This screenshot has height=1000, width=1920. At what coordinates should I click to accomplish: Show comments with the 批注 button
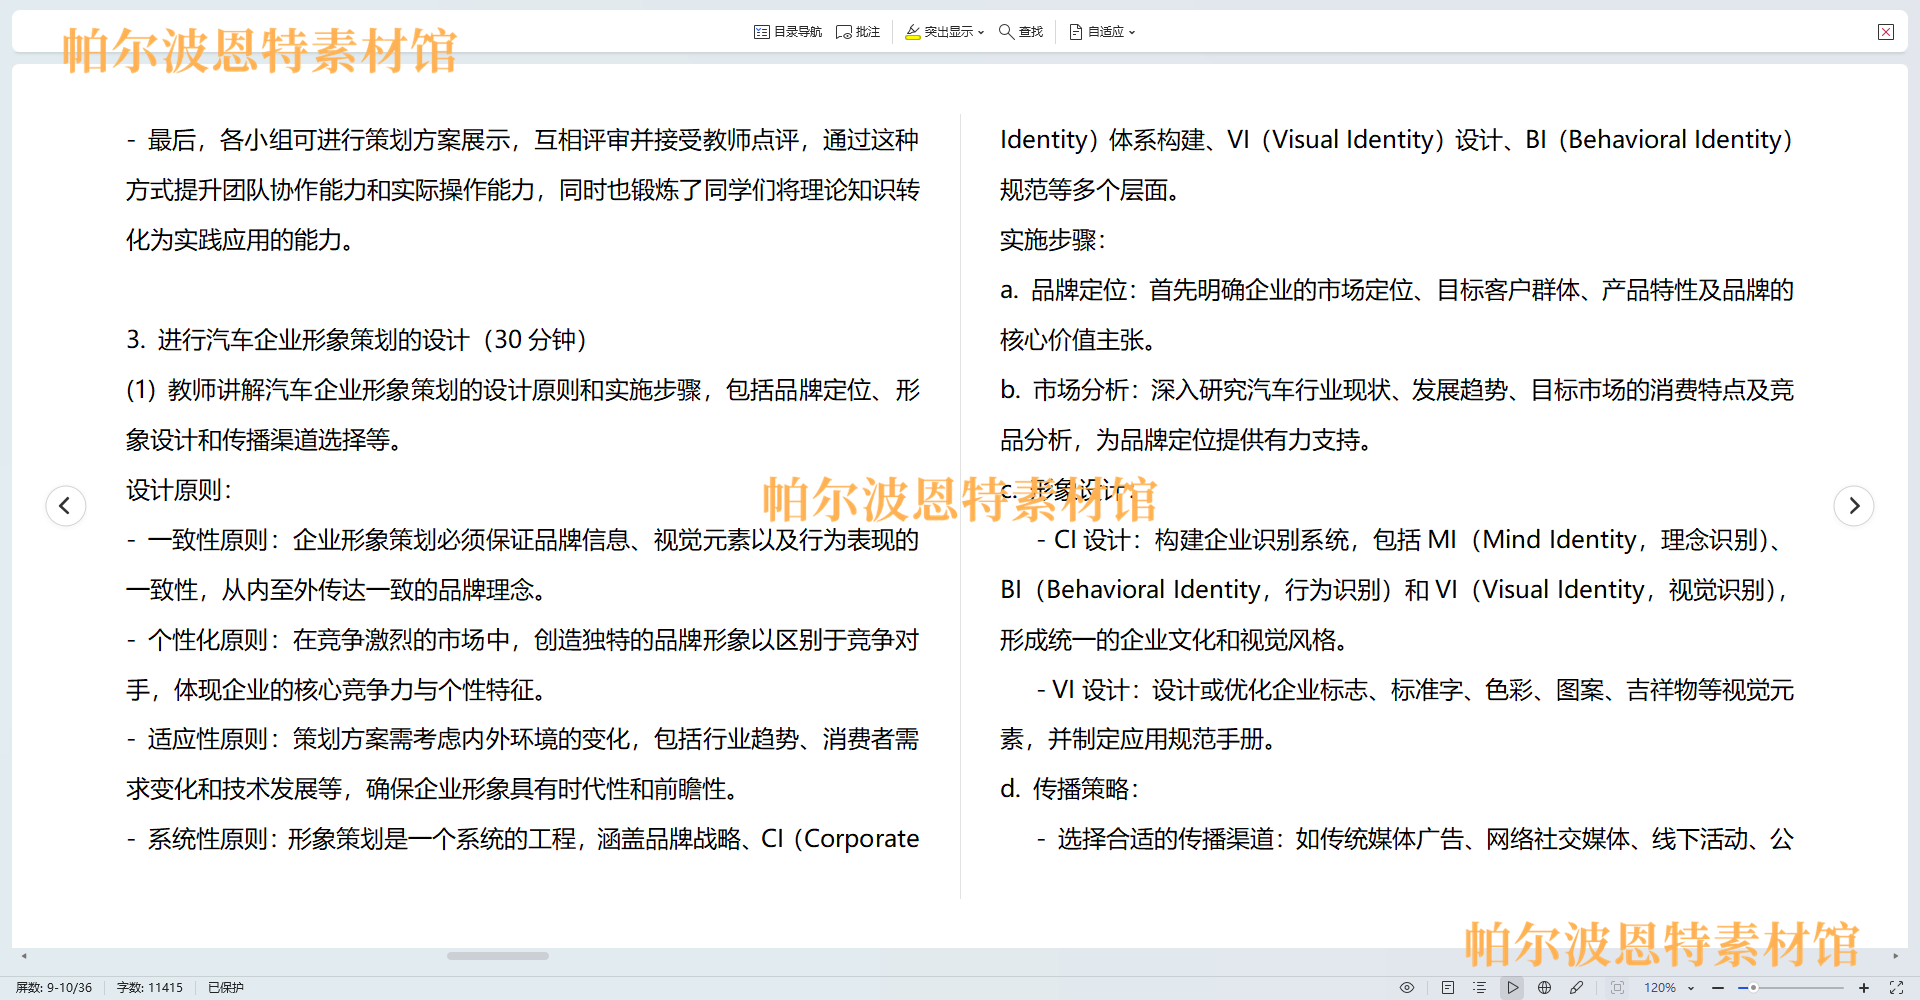(858, 32)
